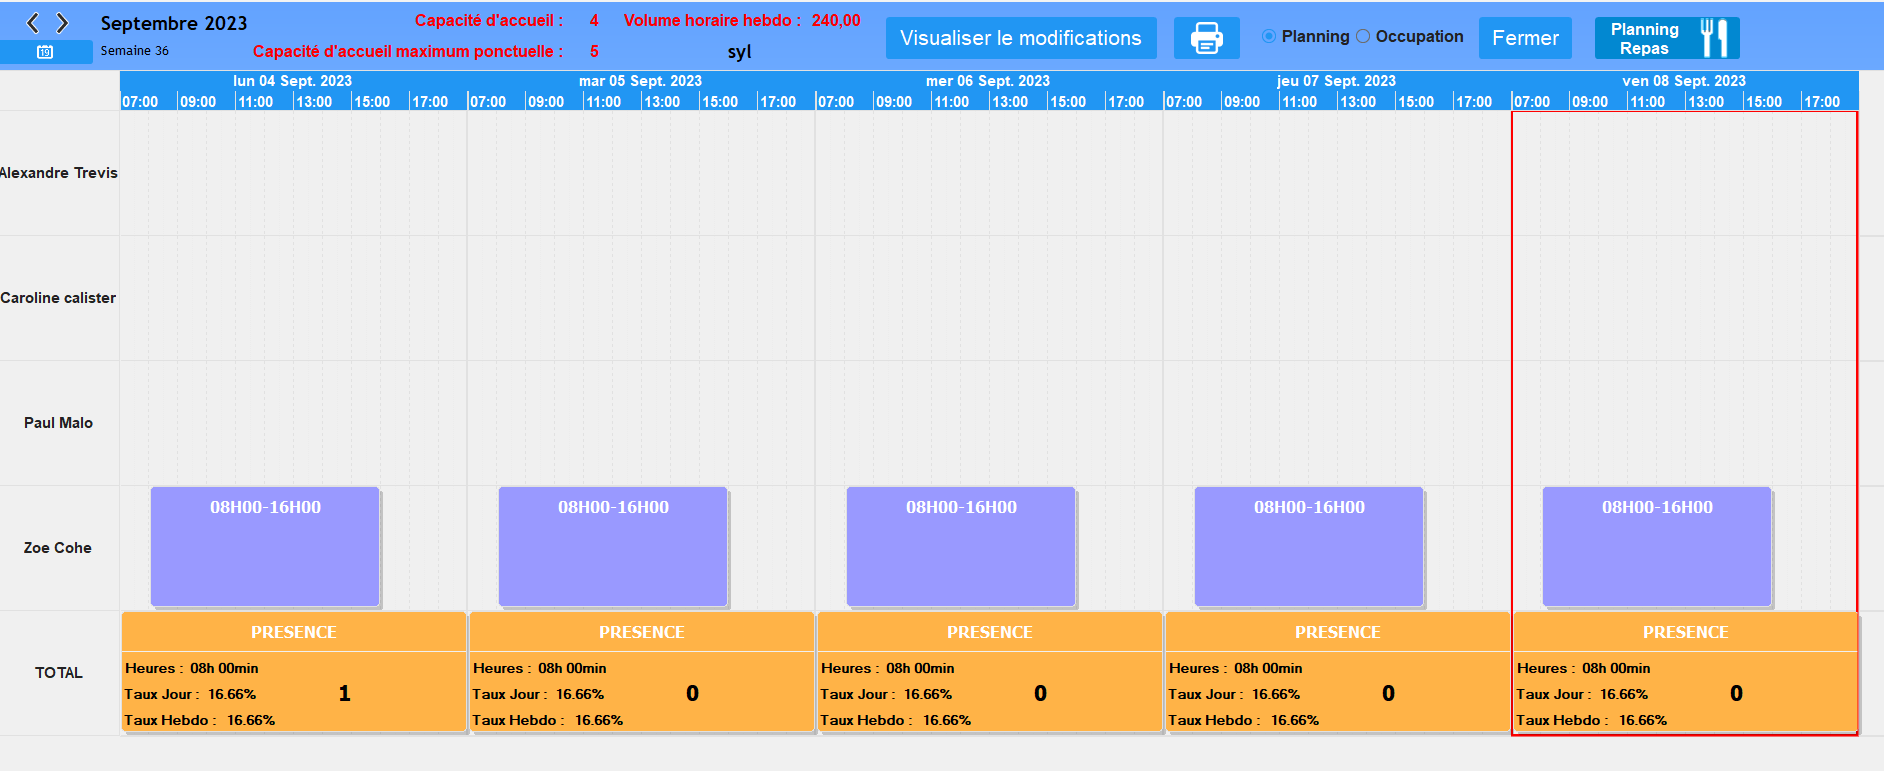
Task: Go to the previous week arrow
Action: click(33, 23)
